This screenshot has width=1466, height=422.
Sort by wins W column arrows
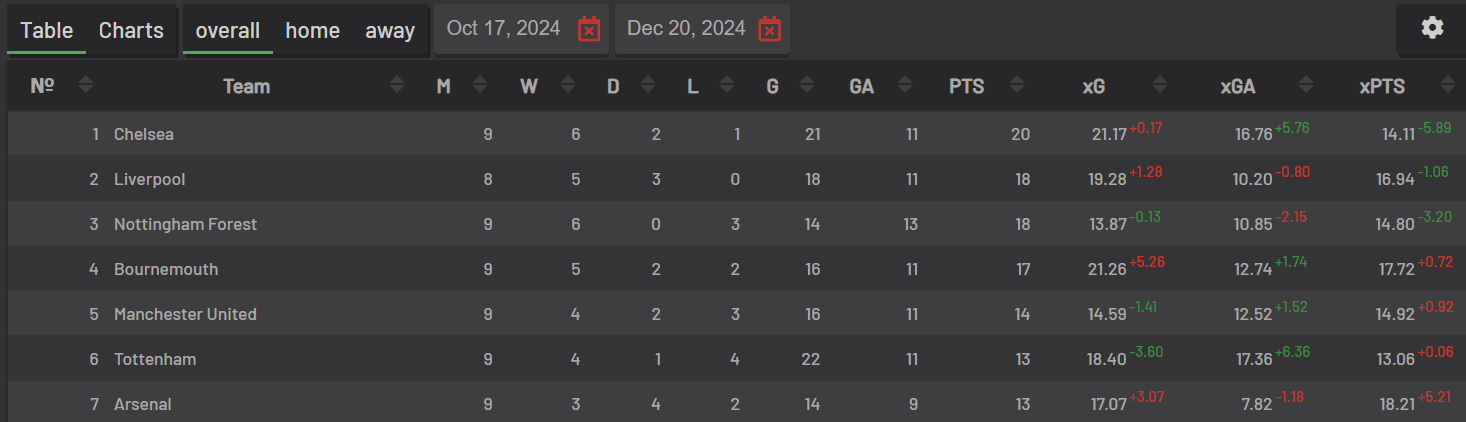567,86
